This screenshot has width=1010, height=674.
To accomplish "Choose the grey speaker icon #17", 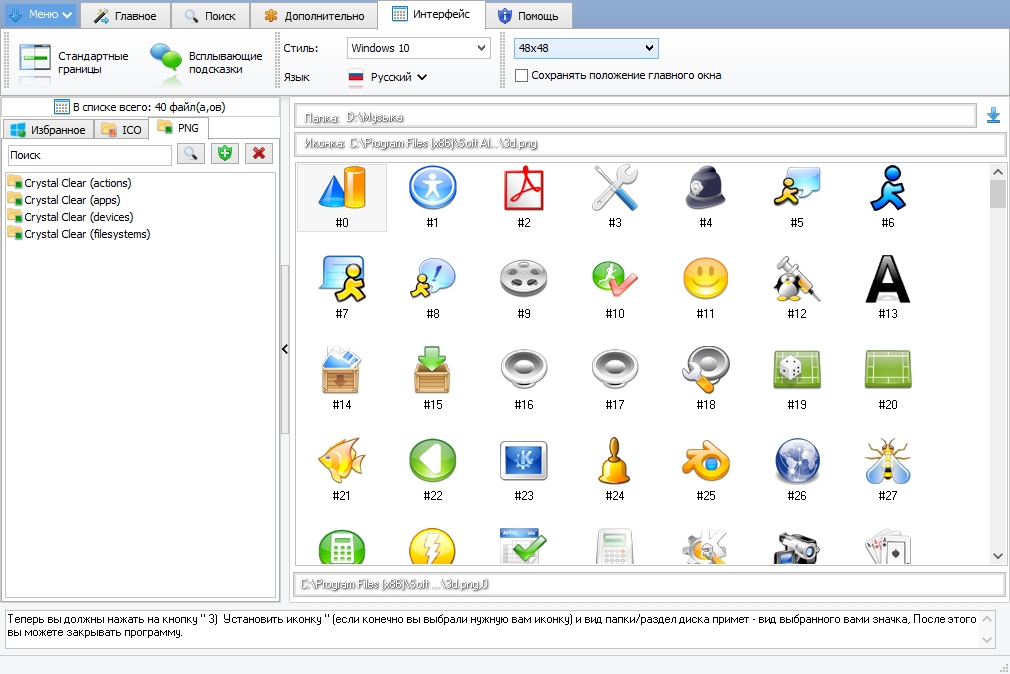I will (615, 370).
